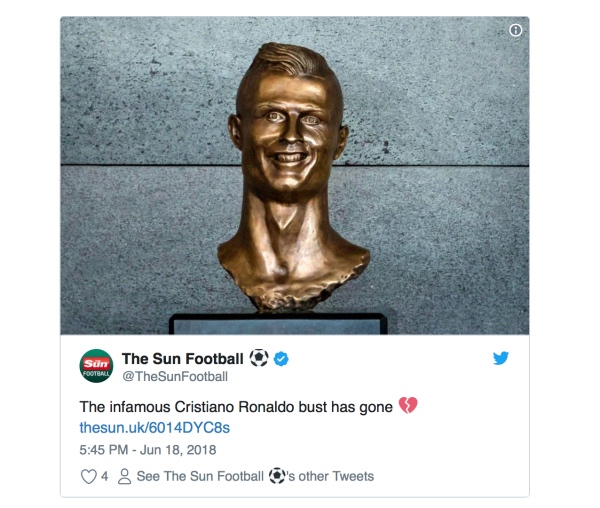
Task: Like the tweet with the heart icon
Action: point(88,476)
